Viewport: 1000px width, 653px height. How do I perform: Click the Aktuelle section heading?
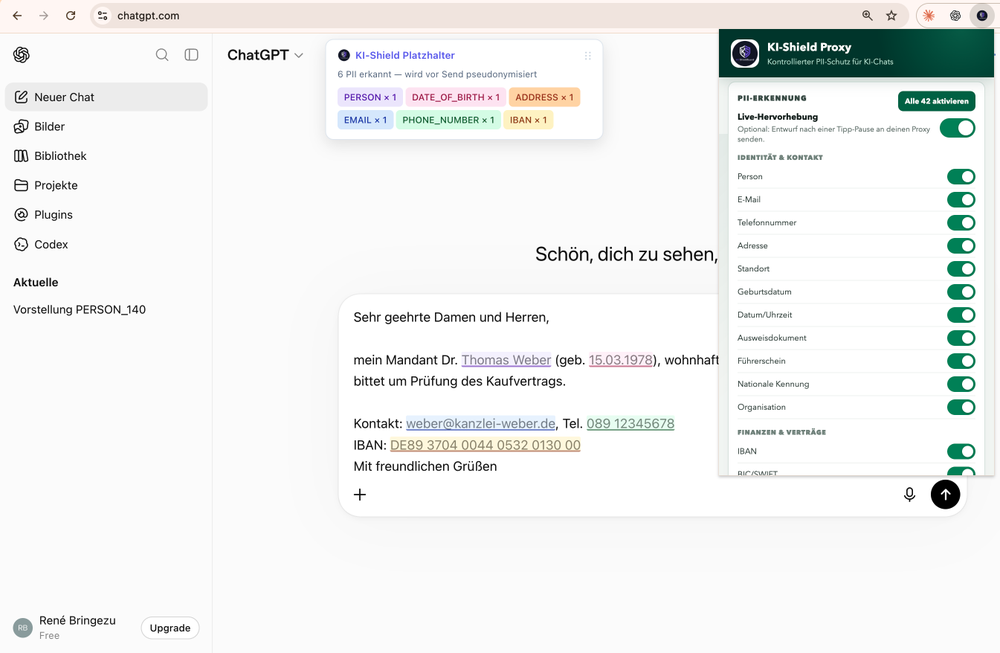click(x=36, y=282)
